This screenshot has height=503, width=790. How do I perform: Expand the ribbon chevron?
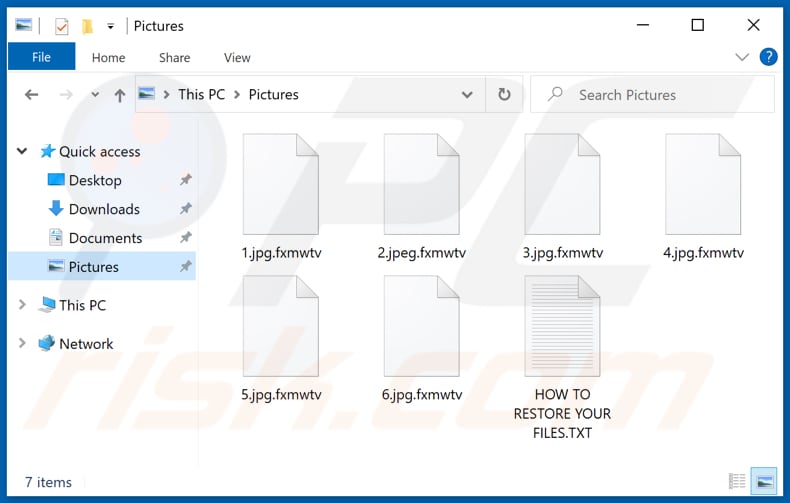pyautogui.click(x=742, y=57)
